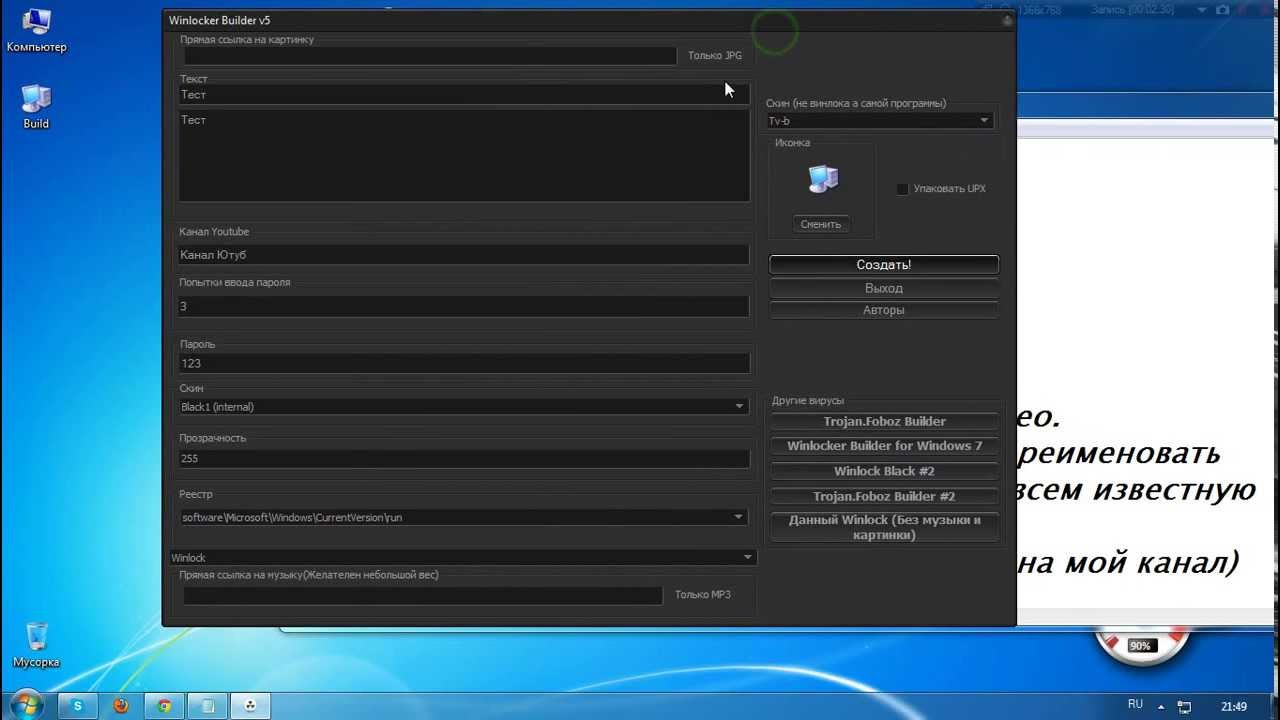The image size is (1280, 720).
Task: Launch Firefox from the taskbar
Action: pos(121,705)
